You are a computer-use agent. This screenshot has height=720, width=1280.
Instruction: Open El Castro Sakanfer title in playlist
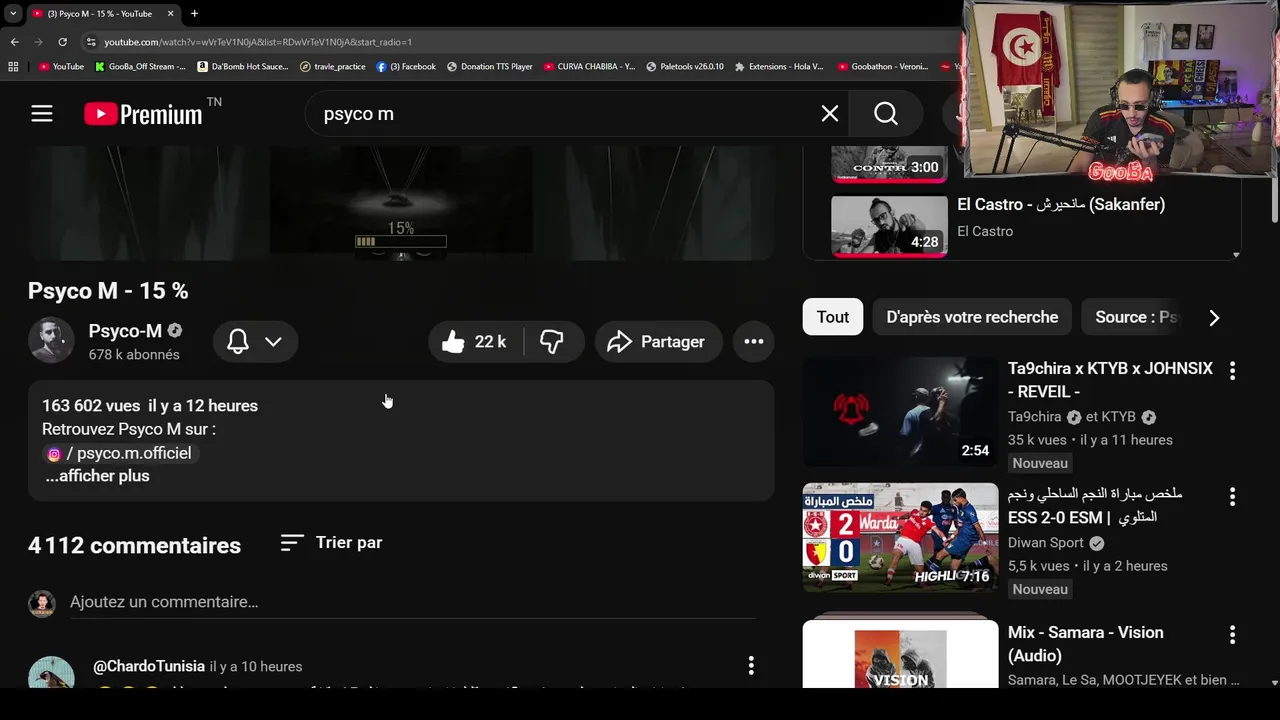pyautogui.click(x=1061, y=204)
